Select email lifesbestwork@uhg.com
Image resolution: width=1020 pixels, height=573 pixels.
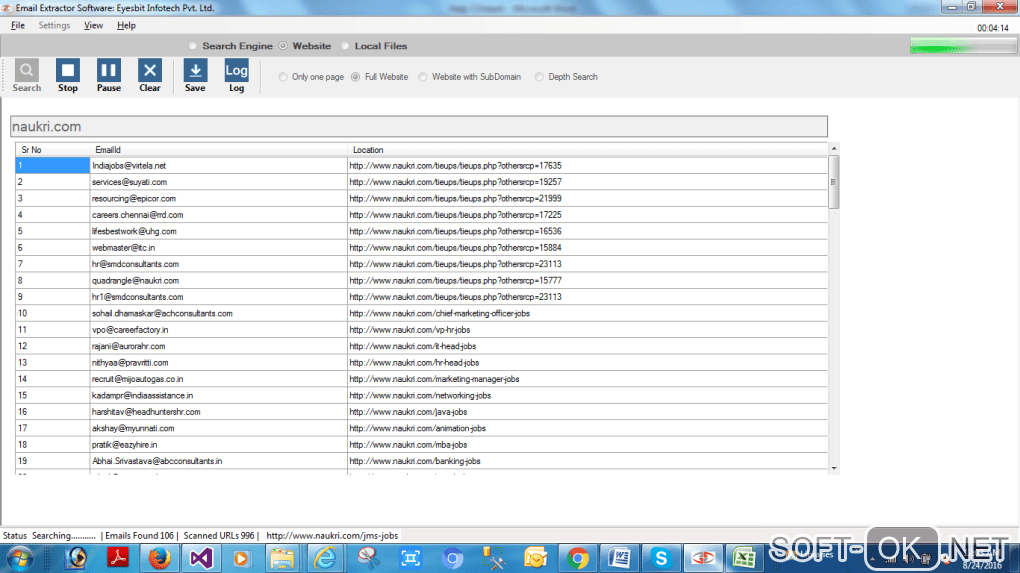click(134, 232)
